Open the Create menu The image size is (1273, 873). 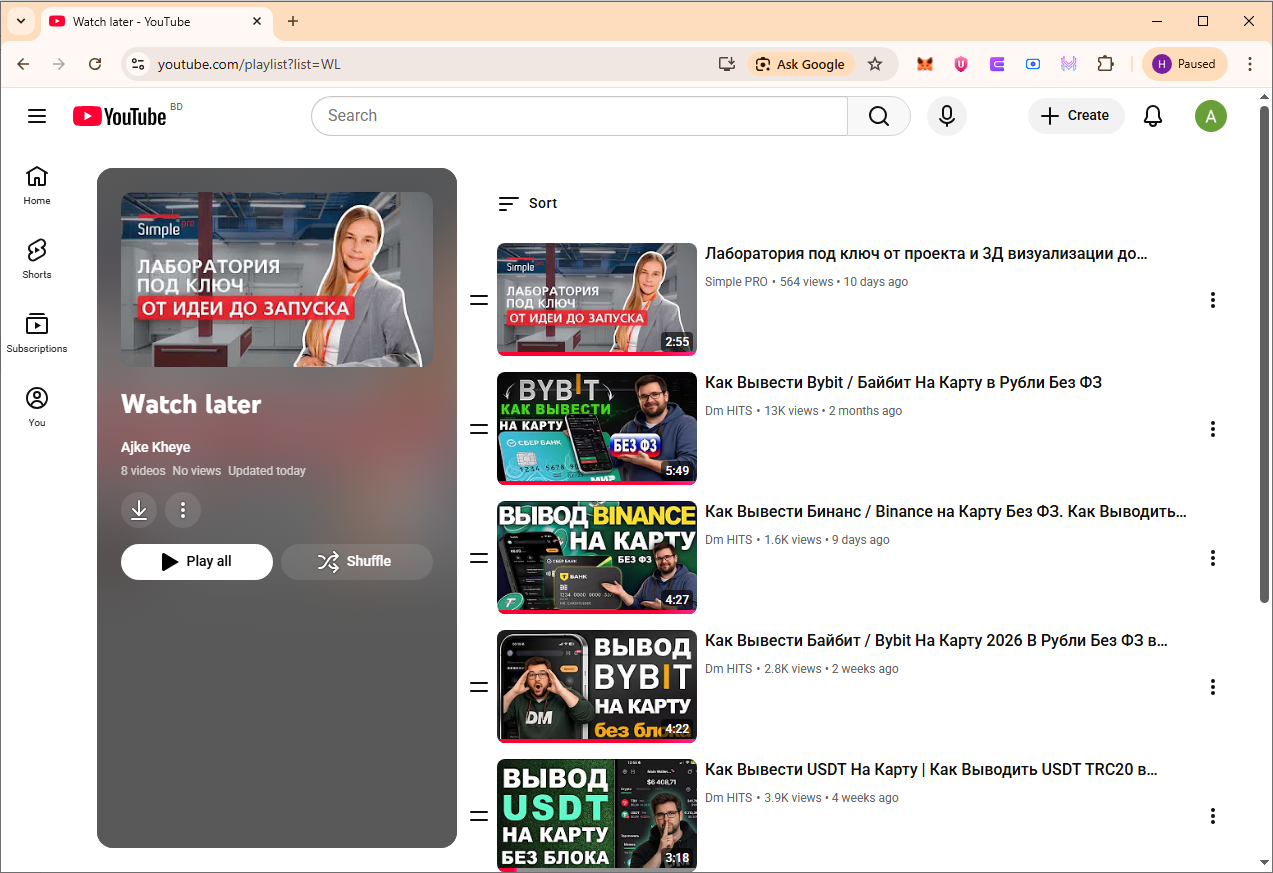pos(1076,116)
